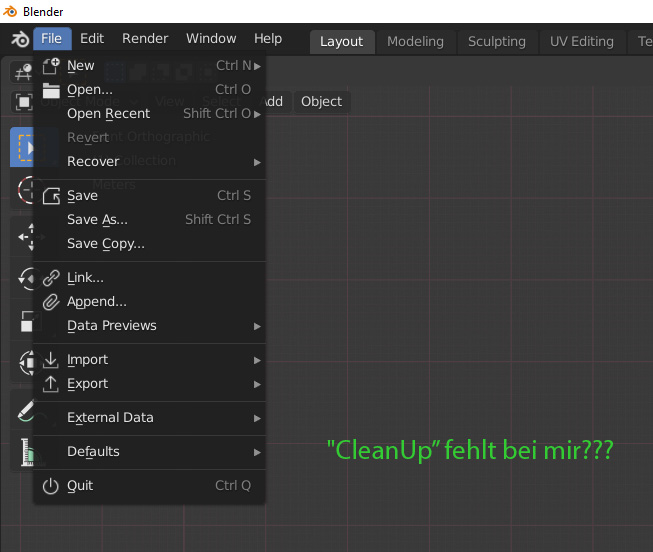Click the Quit power icon

coord(51,486)
